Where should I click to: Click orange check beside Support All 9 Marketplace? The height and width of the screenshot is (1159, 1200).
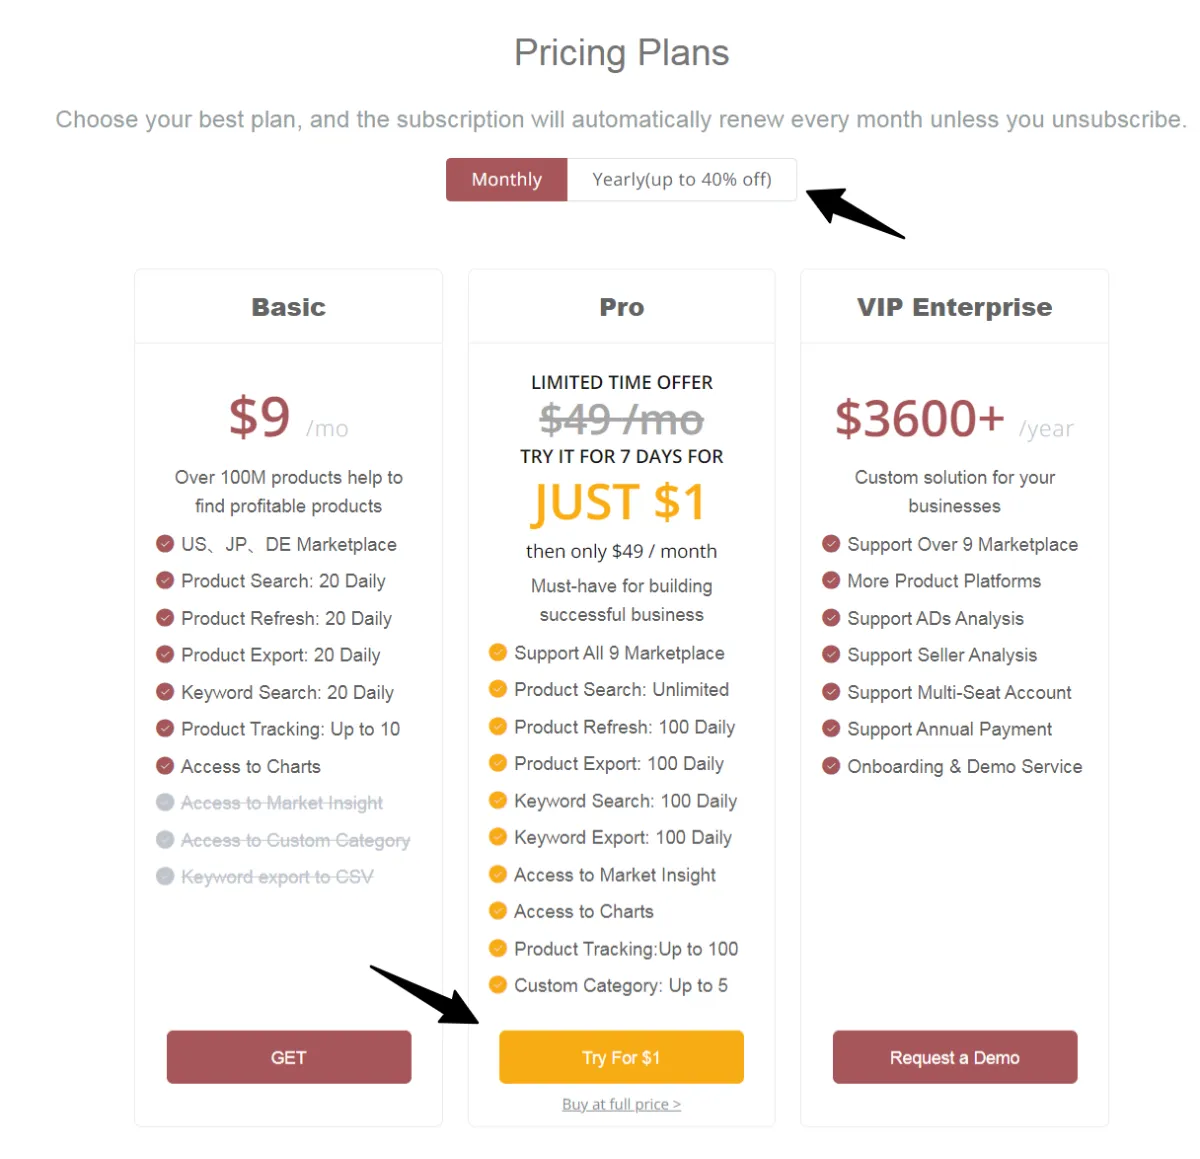[x=497, y=653]
